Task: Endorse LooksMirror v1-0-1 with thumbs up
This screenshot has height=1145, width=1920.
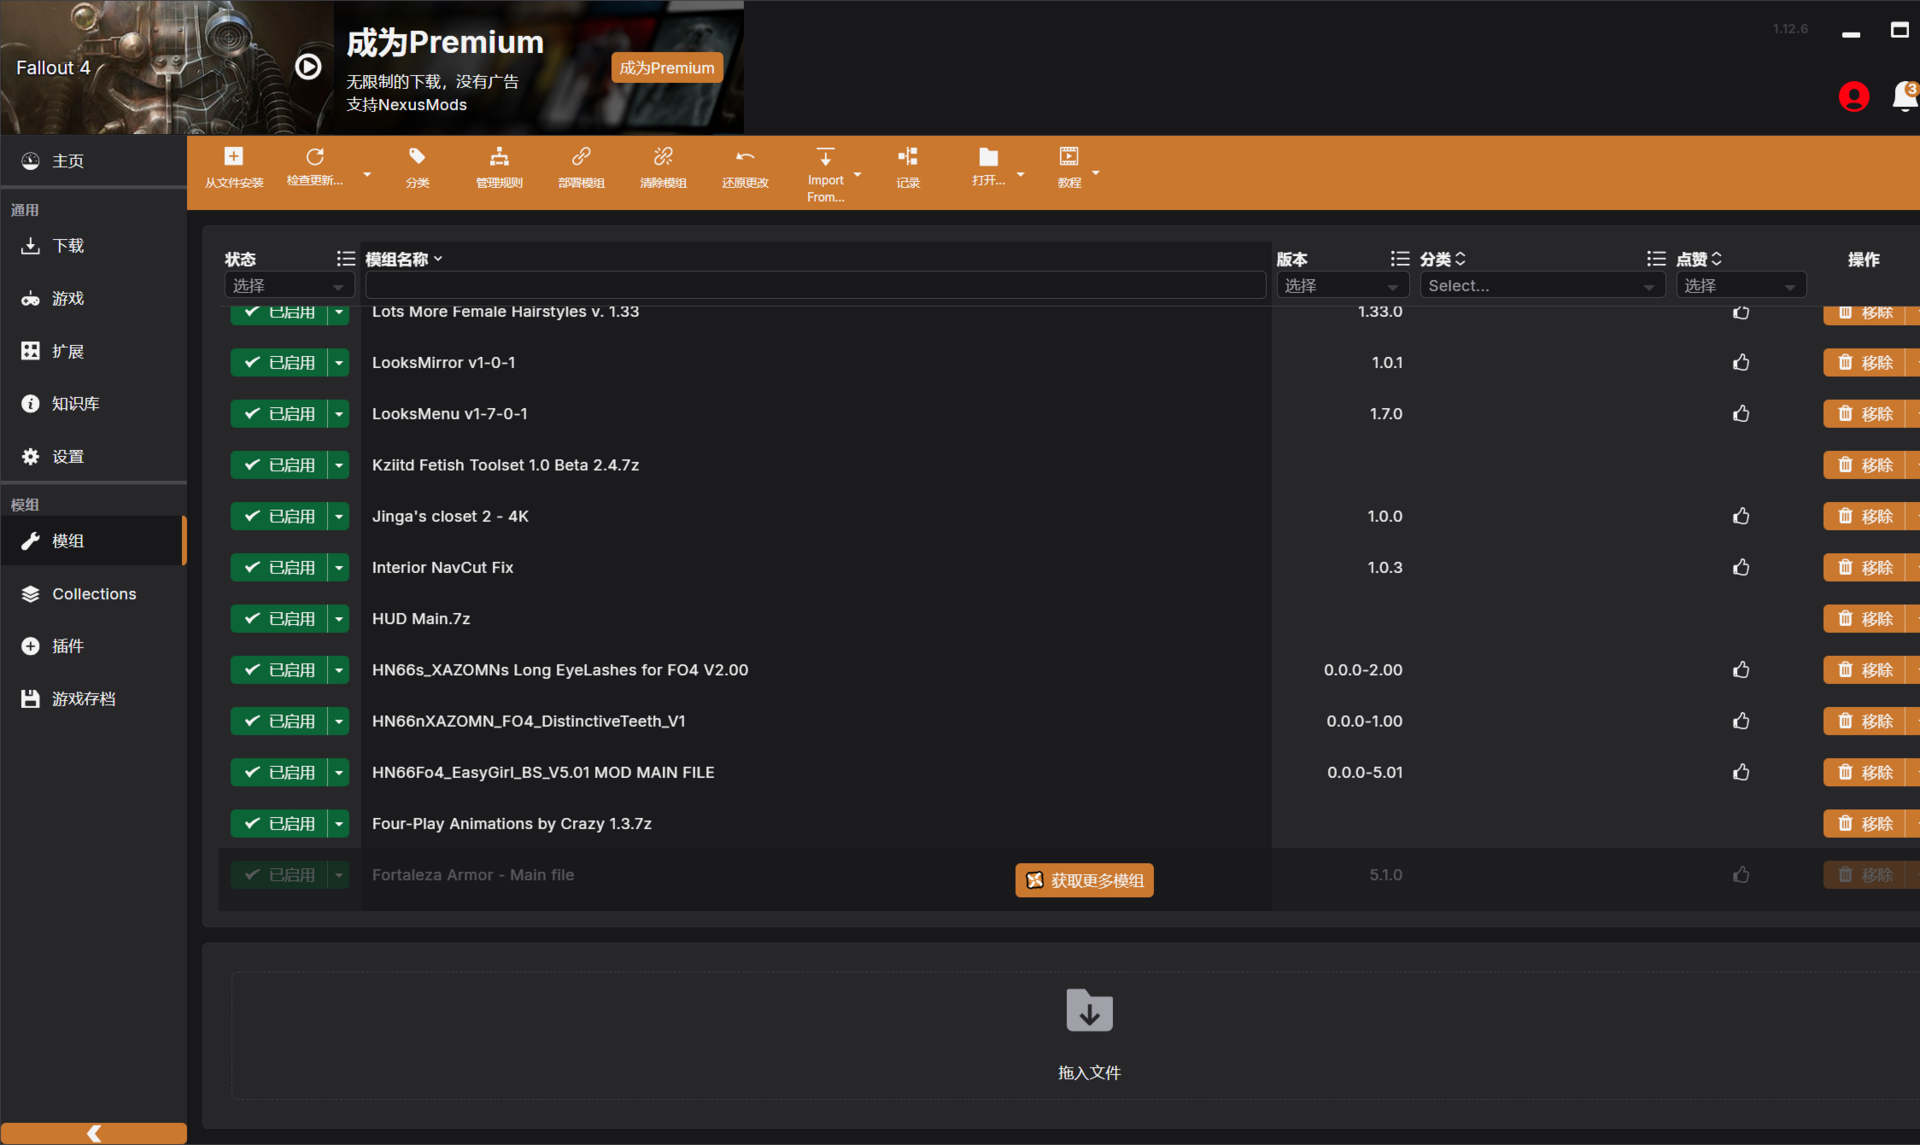Action: pos(1741,362)
